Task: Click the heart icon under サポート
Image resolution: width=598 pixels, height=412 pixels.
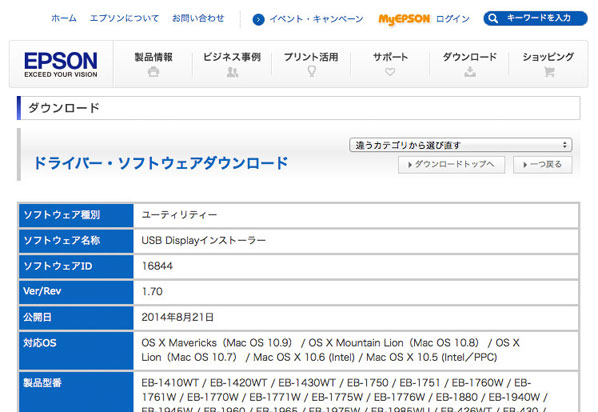Action: coord(390,71)
